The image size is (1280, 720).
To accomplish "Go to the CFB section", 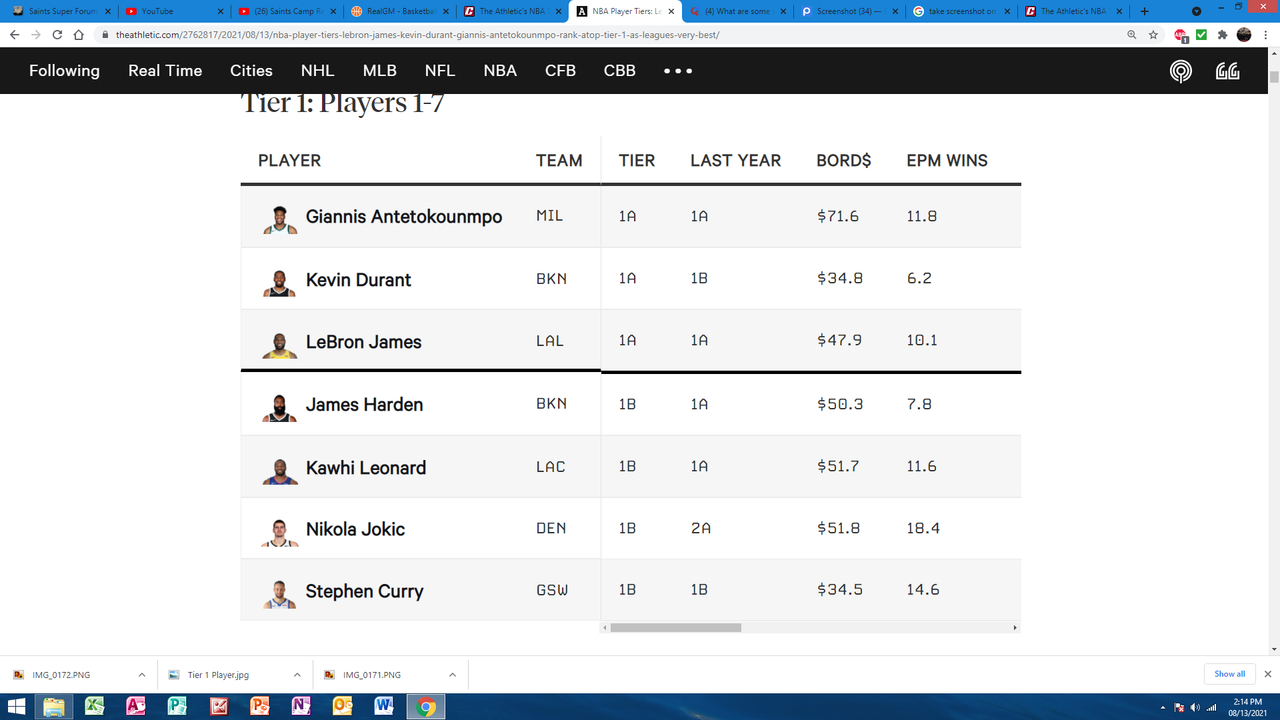I will pyautogui.click(x=560, y=71).
